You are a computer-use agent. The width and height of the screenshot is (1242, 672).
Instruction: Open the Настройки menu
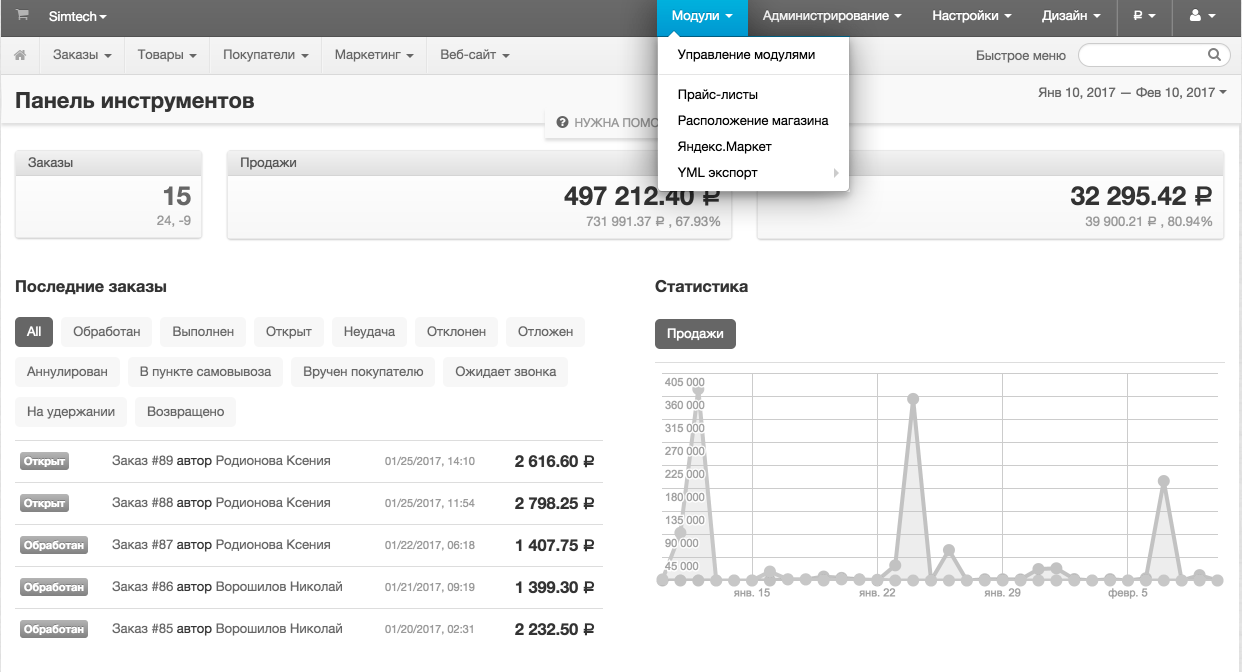pyautogui.click(x=972, y=16)
